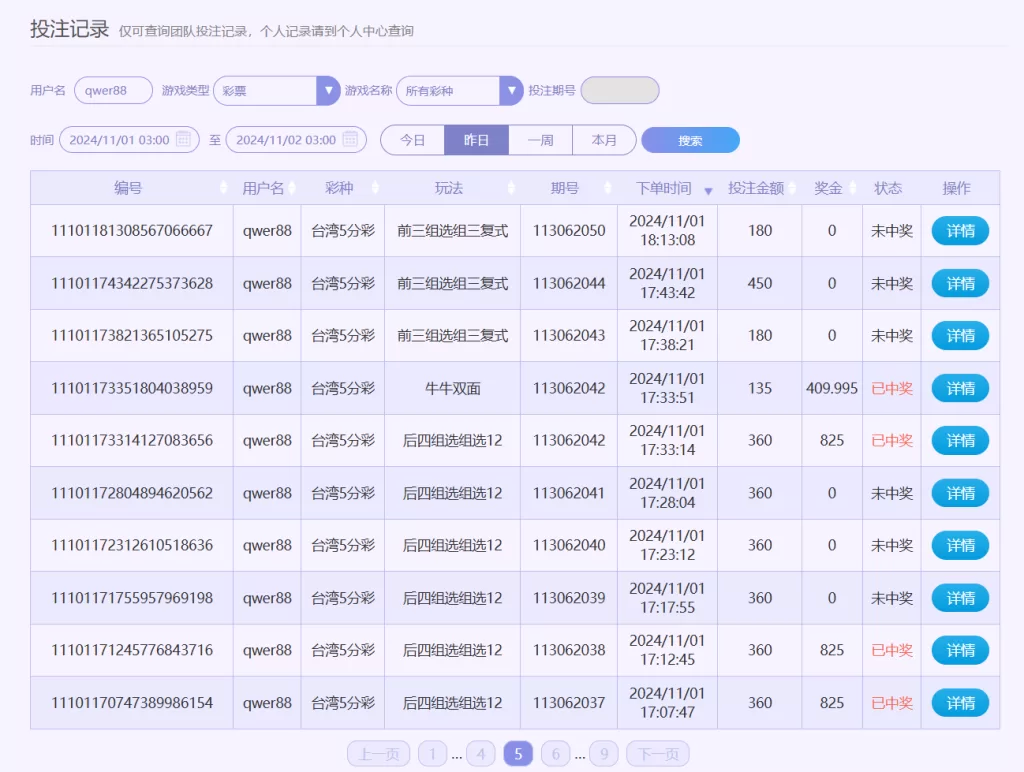
Task: Focus the 用户名 input with qwer88
Action: click(x=114, y=90)
